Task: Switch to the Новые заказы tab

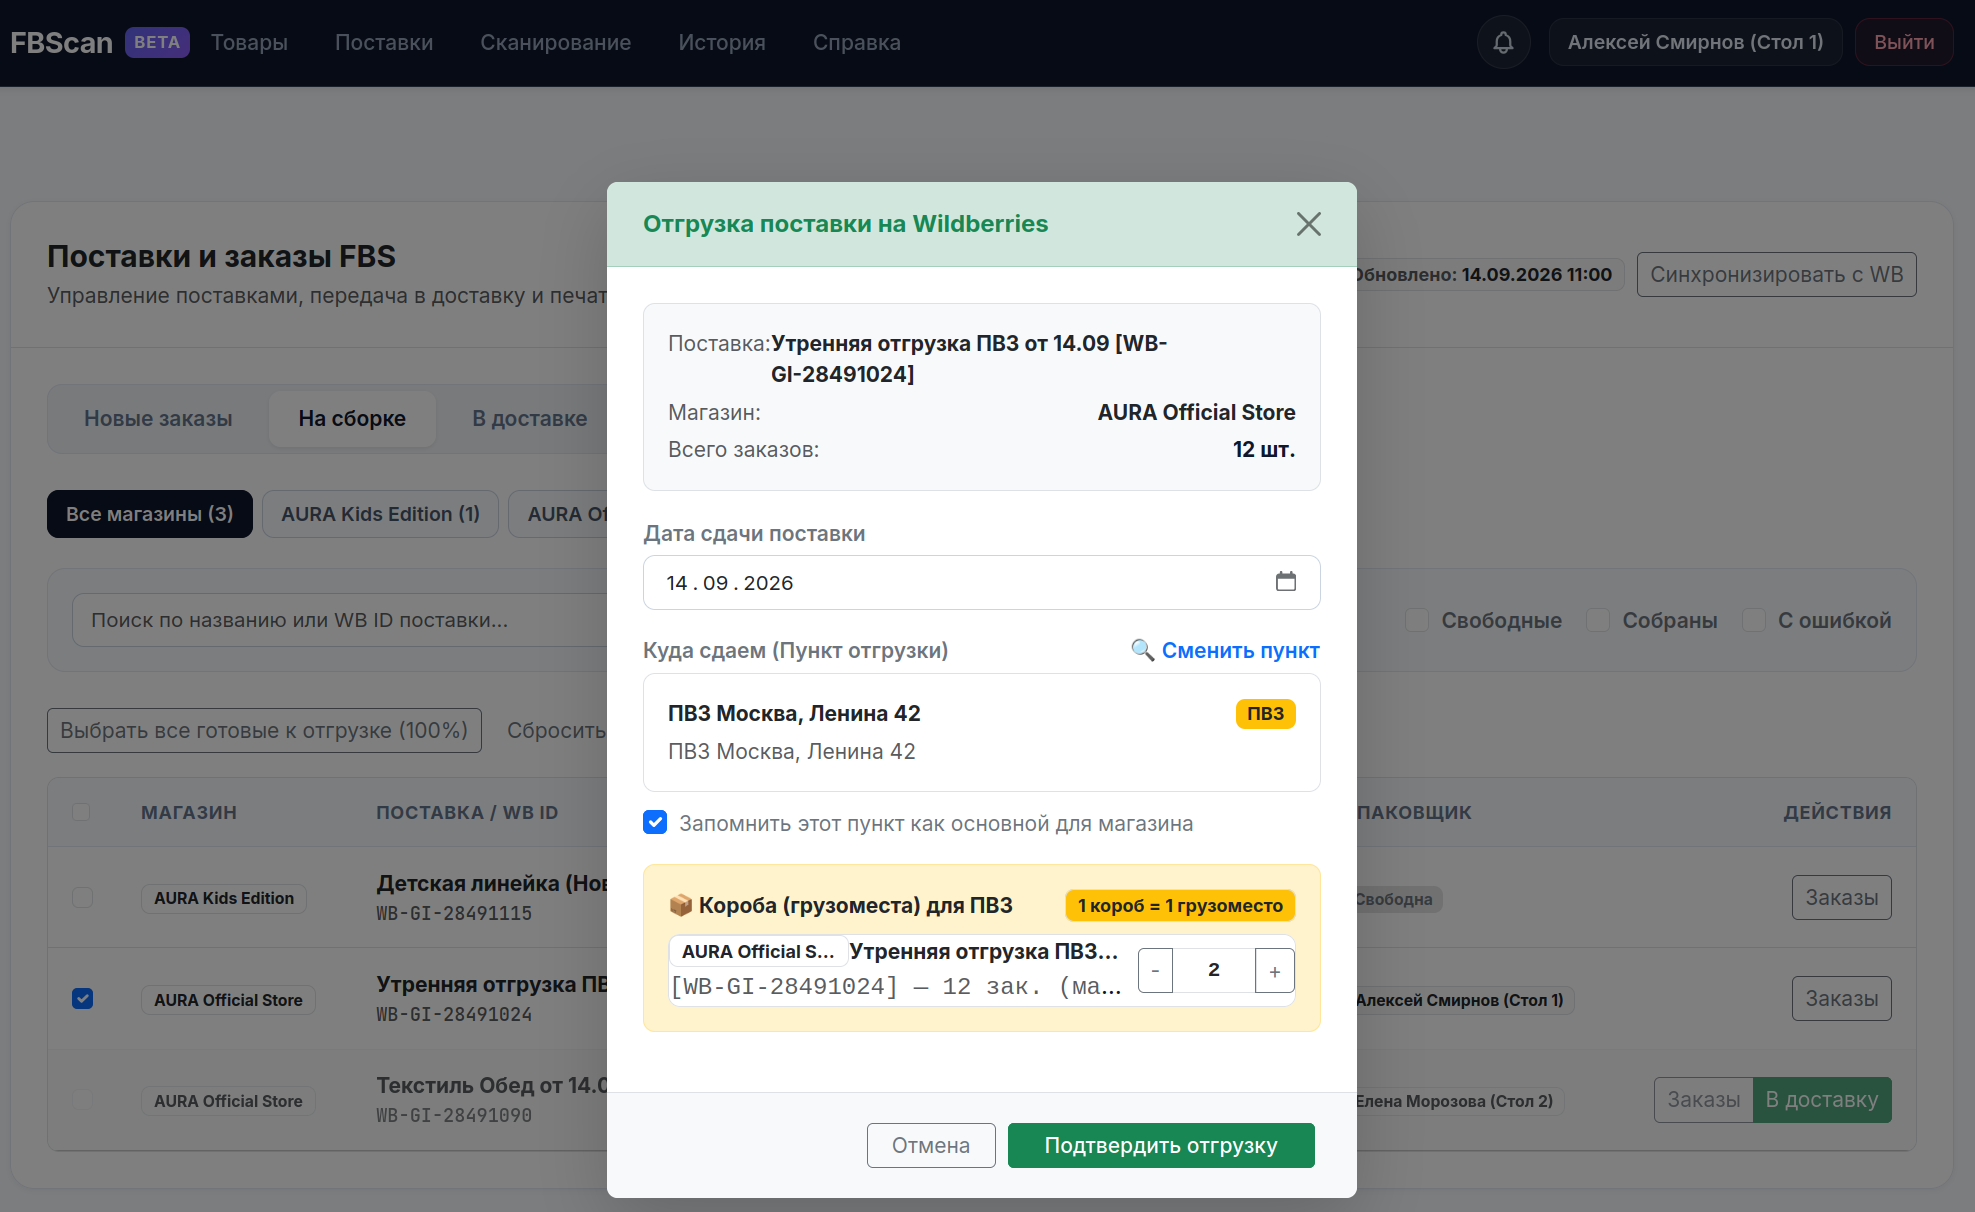Action: coord(158,419)
